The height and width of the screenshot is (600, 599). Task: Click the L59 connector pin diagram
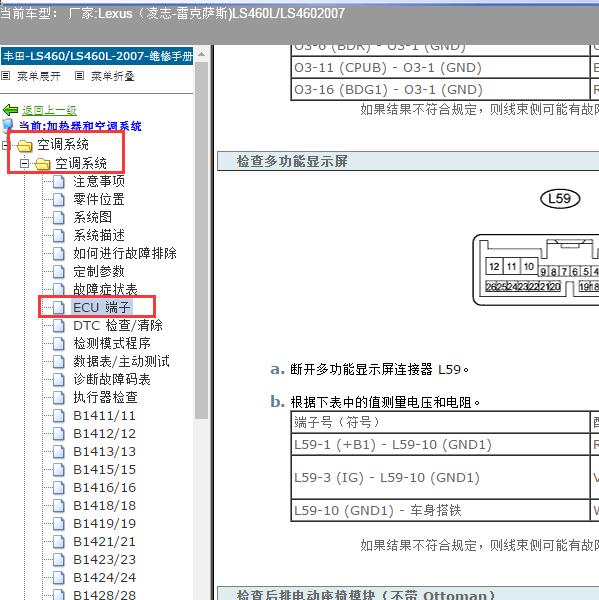click(536, 270)
